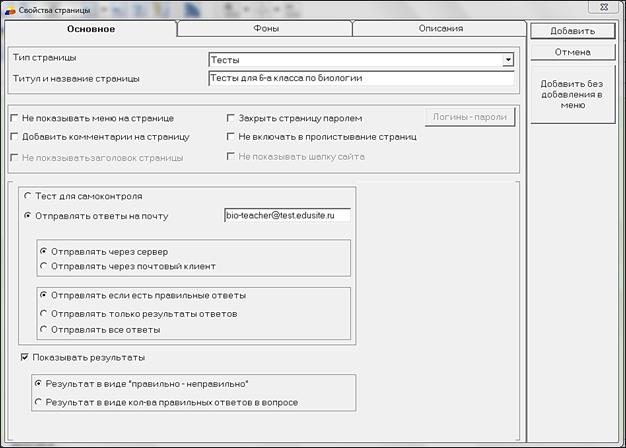Screen dimensions: 626x448
Task: Pick 'Результат в виде кол-ва правильных ответов'
Action: coord(39,402)
